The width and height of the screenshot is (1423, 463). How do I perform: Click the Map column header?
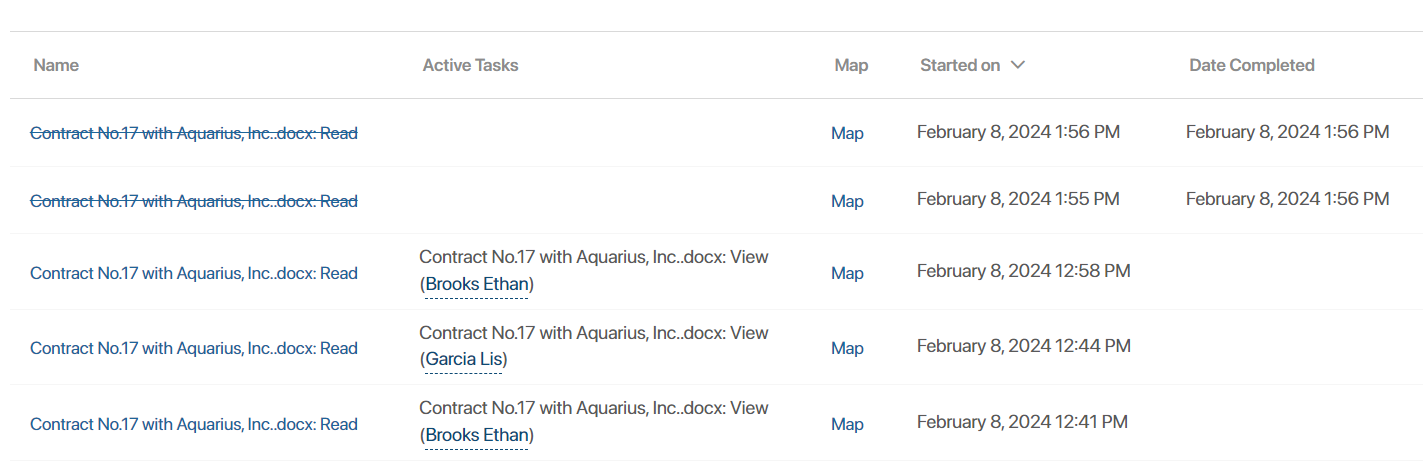click(x=851, y=65)
